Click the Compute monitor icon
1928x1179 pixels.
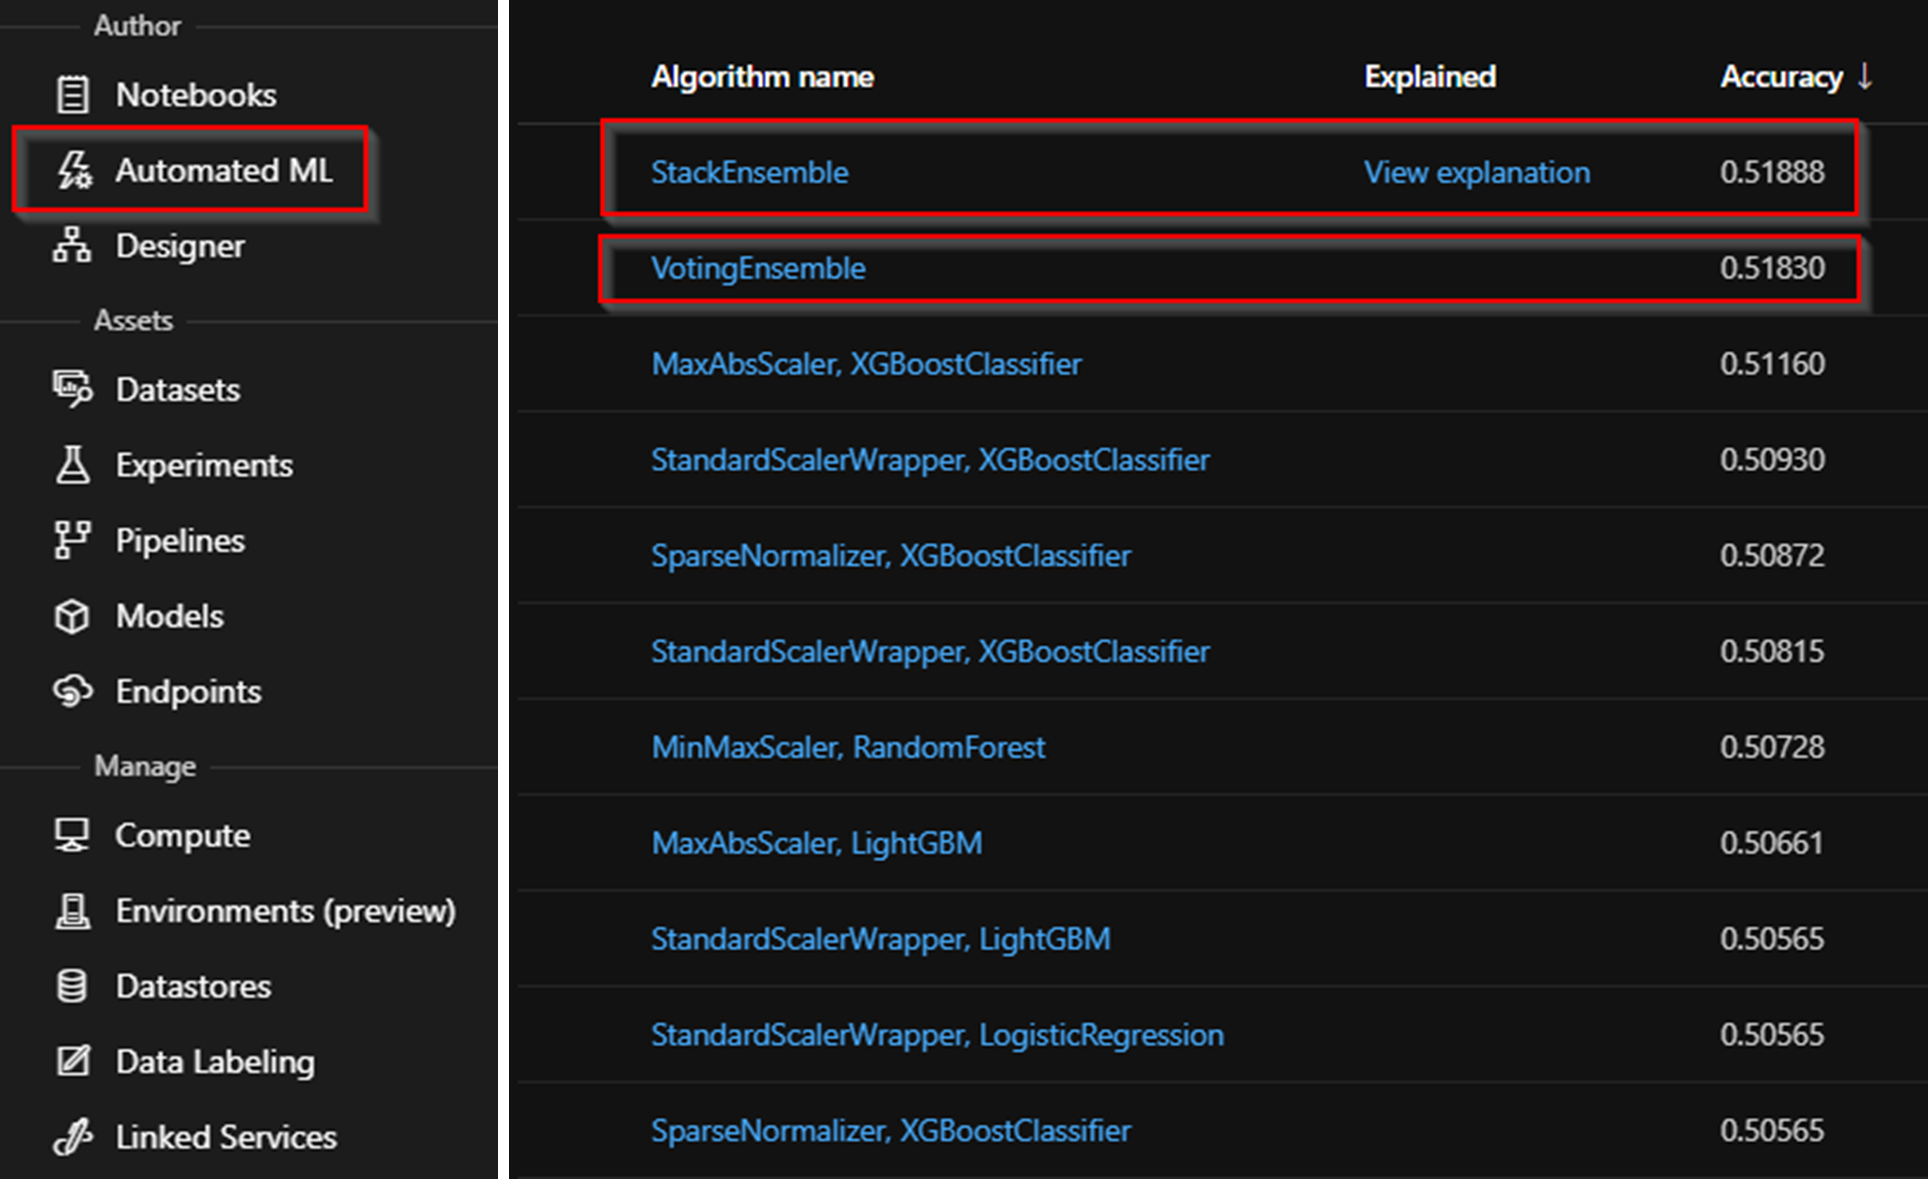(72, 835)
